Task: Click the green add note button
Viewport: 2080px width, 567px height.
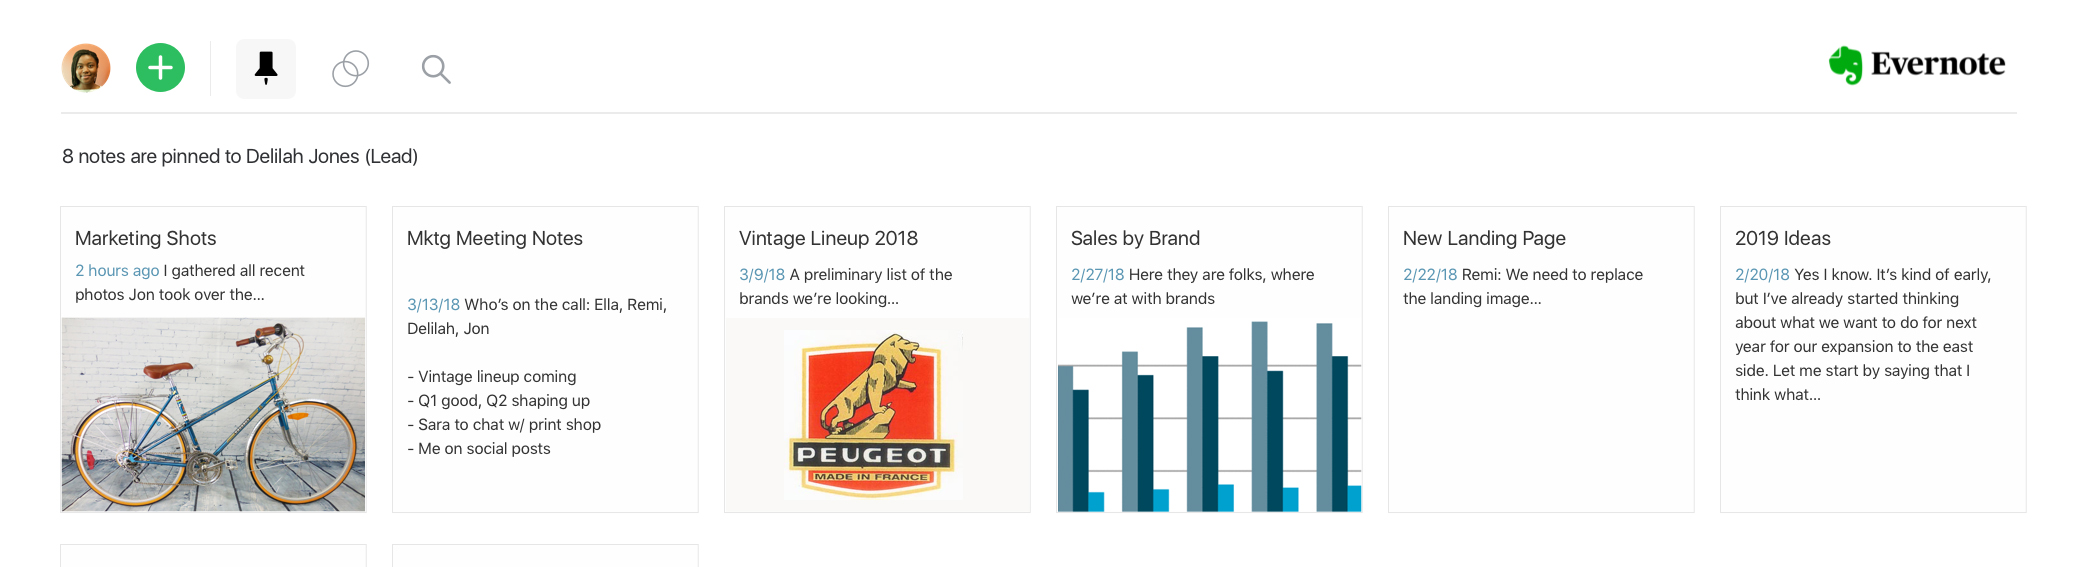Action: click(x=160, y=68)
